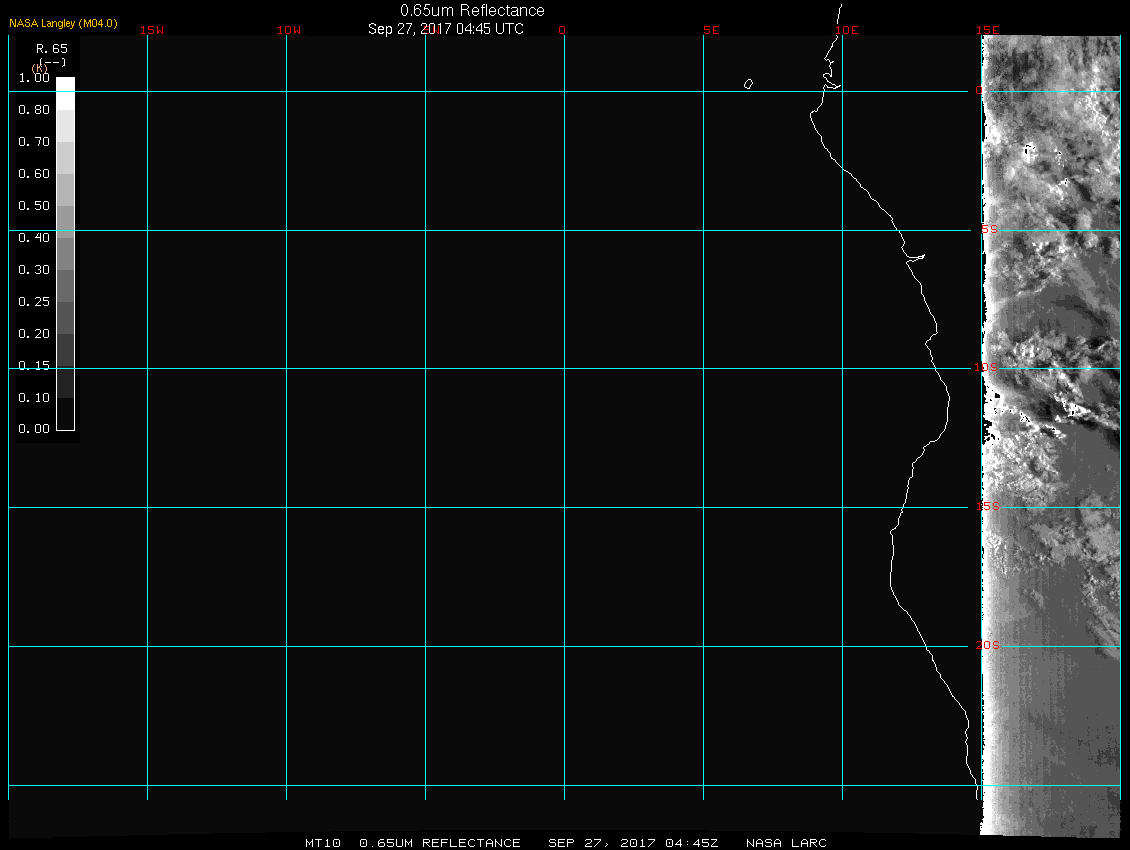Click the 1.00 white color scale swatch
Viewport: 1130px width, 850px height.
[66, 93]
